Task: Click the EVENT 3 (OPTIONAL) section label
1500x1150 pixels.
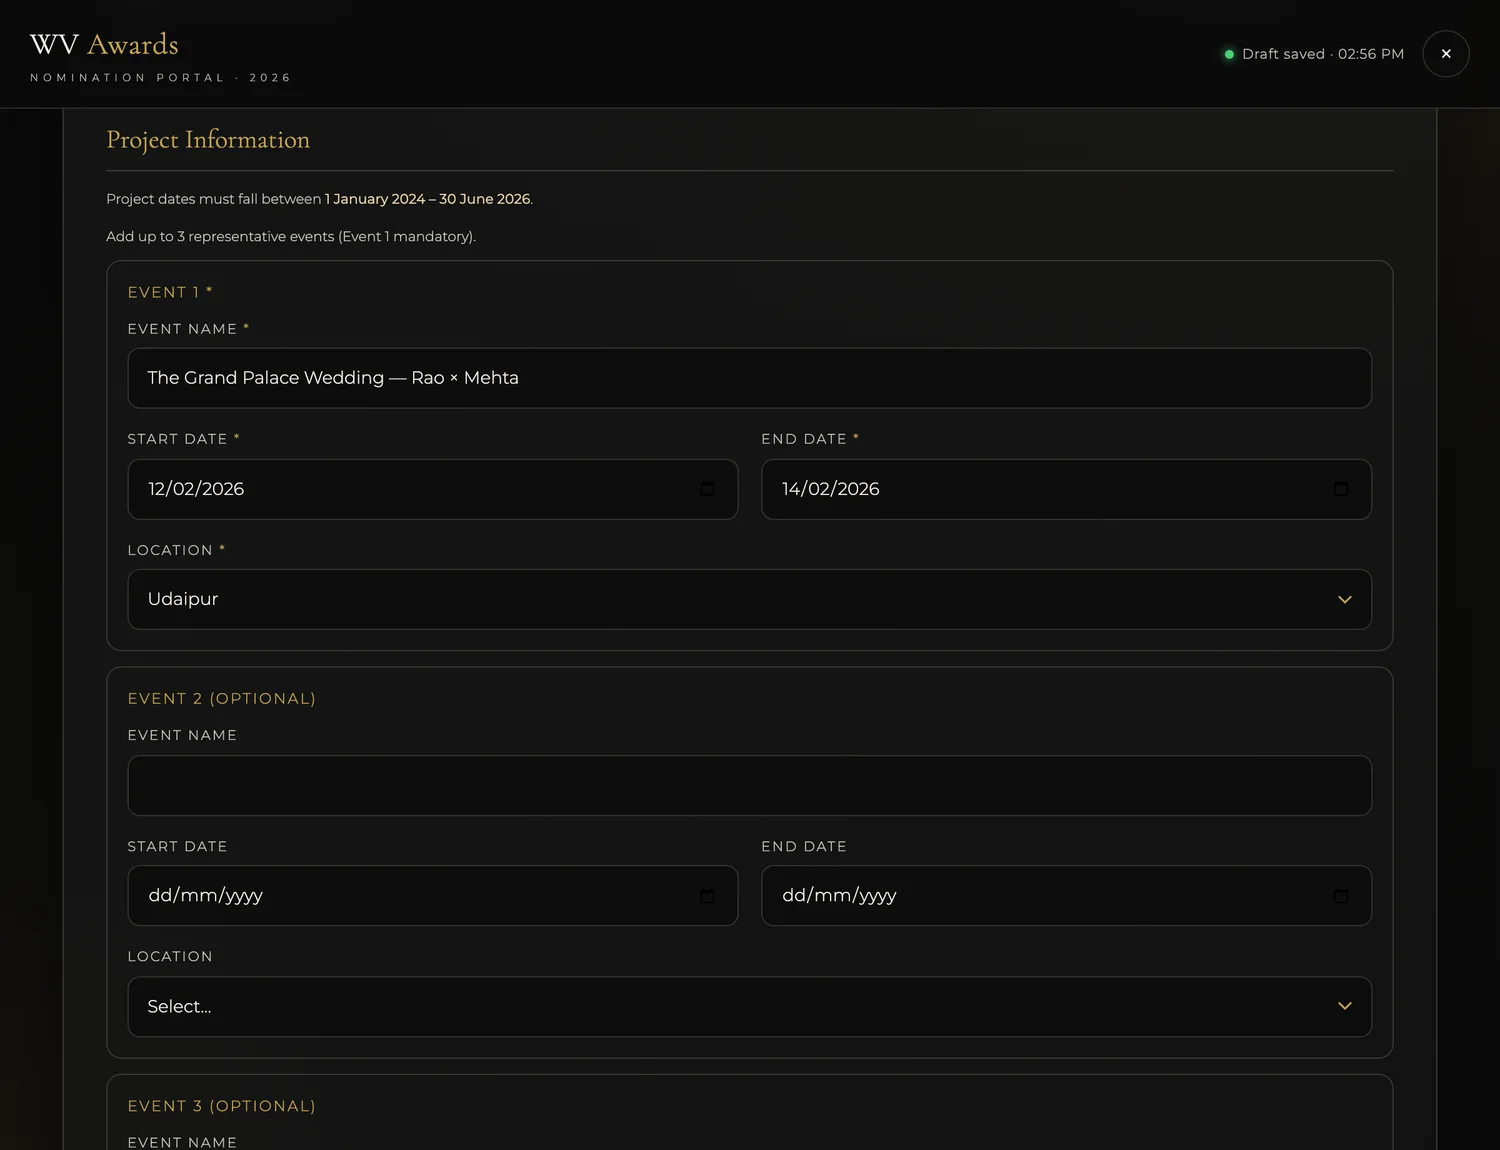Action: pyautogui.click(x=222, y=1106)
